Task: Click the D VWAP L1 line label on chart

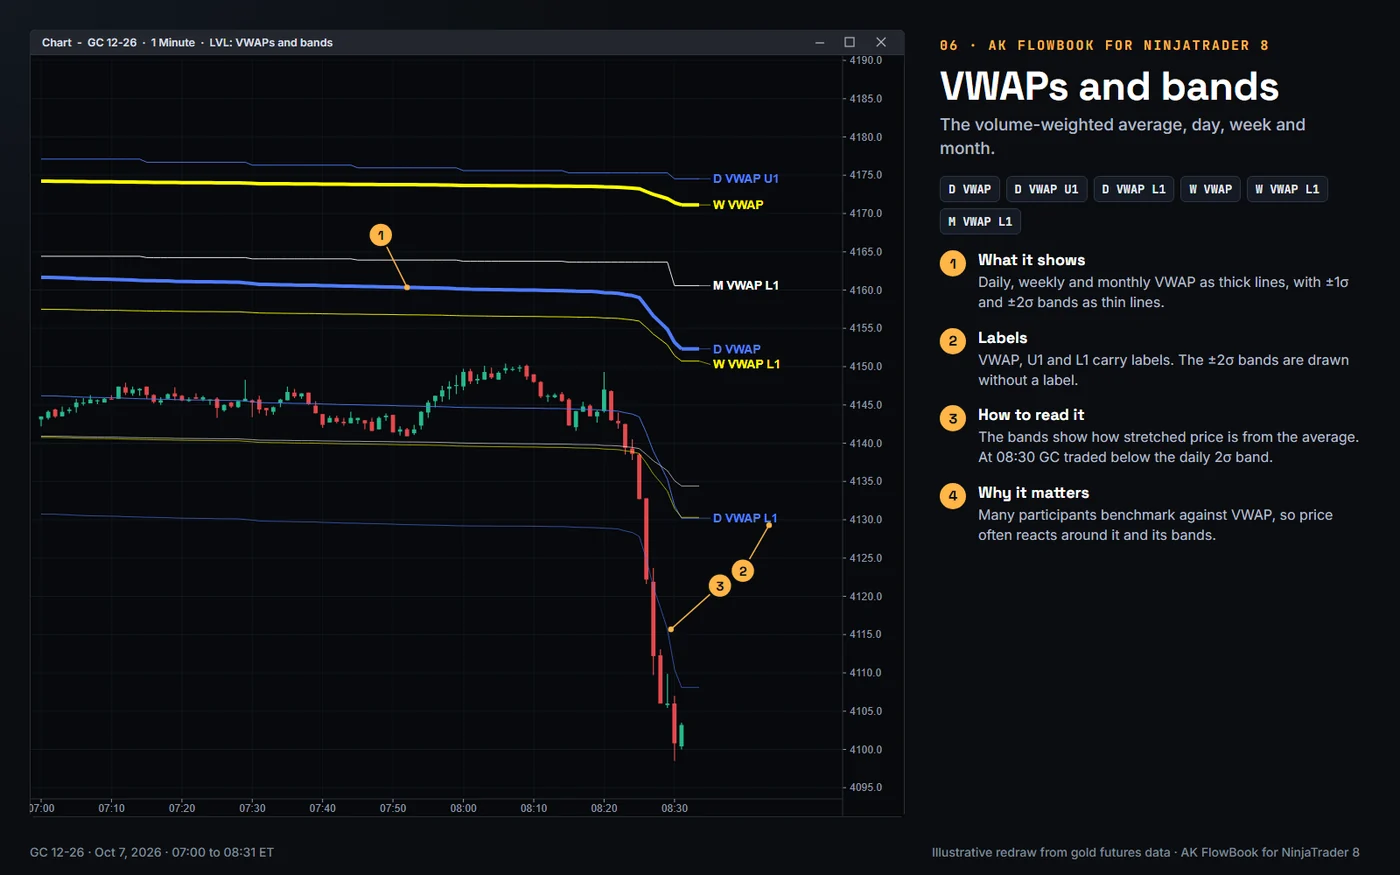Action: click(745, 518)
